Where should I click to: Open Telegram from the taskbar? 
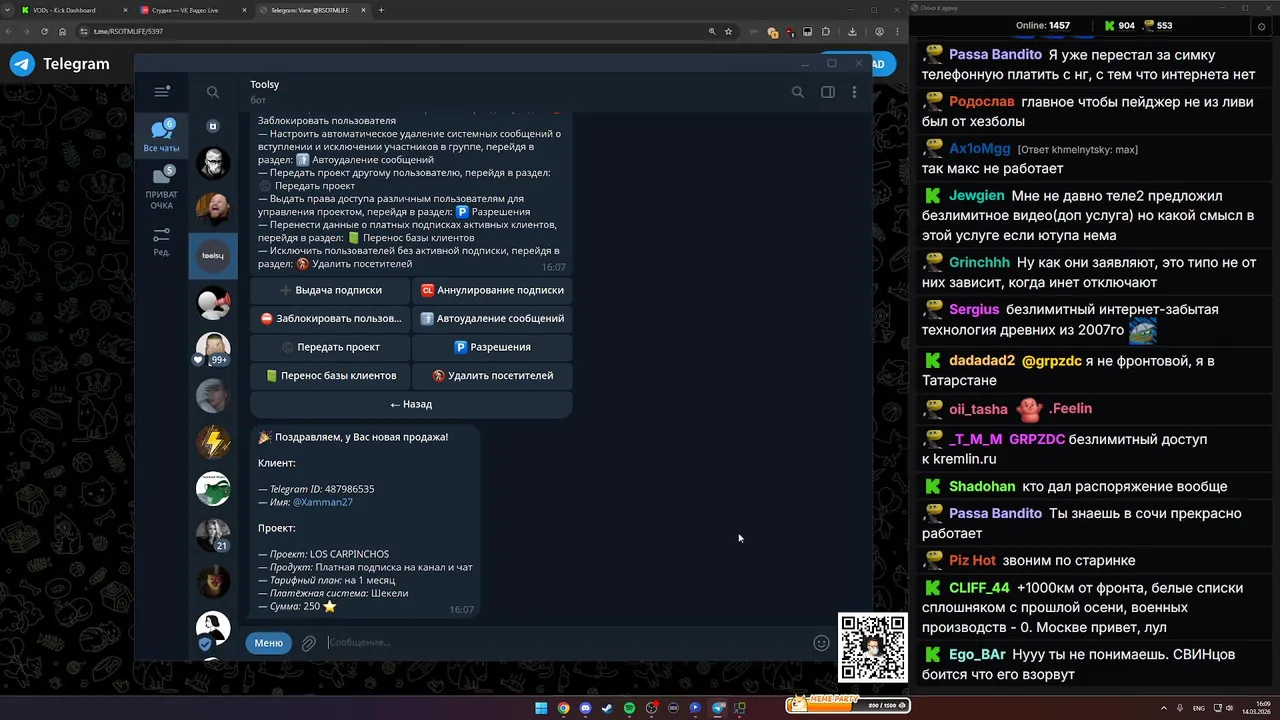coord(717,708)
